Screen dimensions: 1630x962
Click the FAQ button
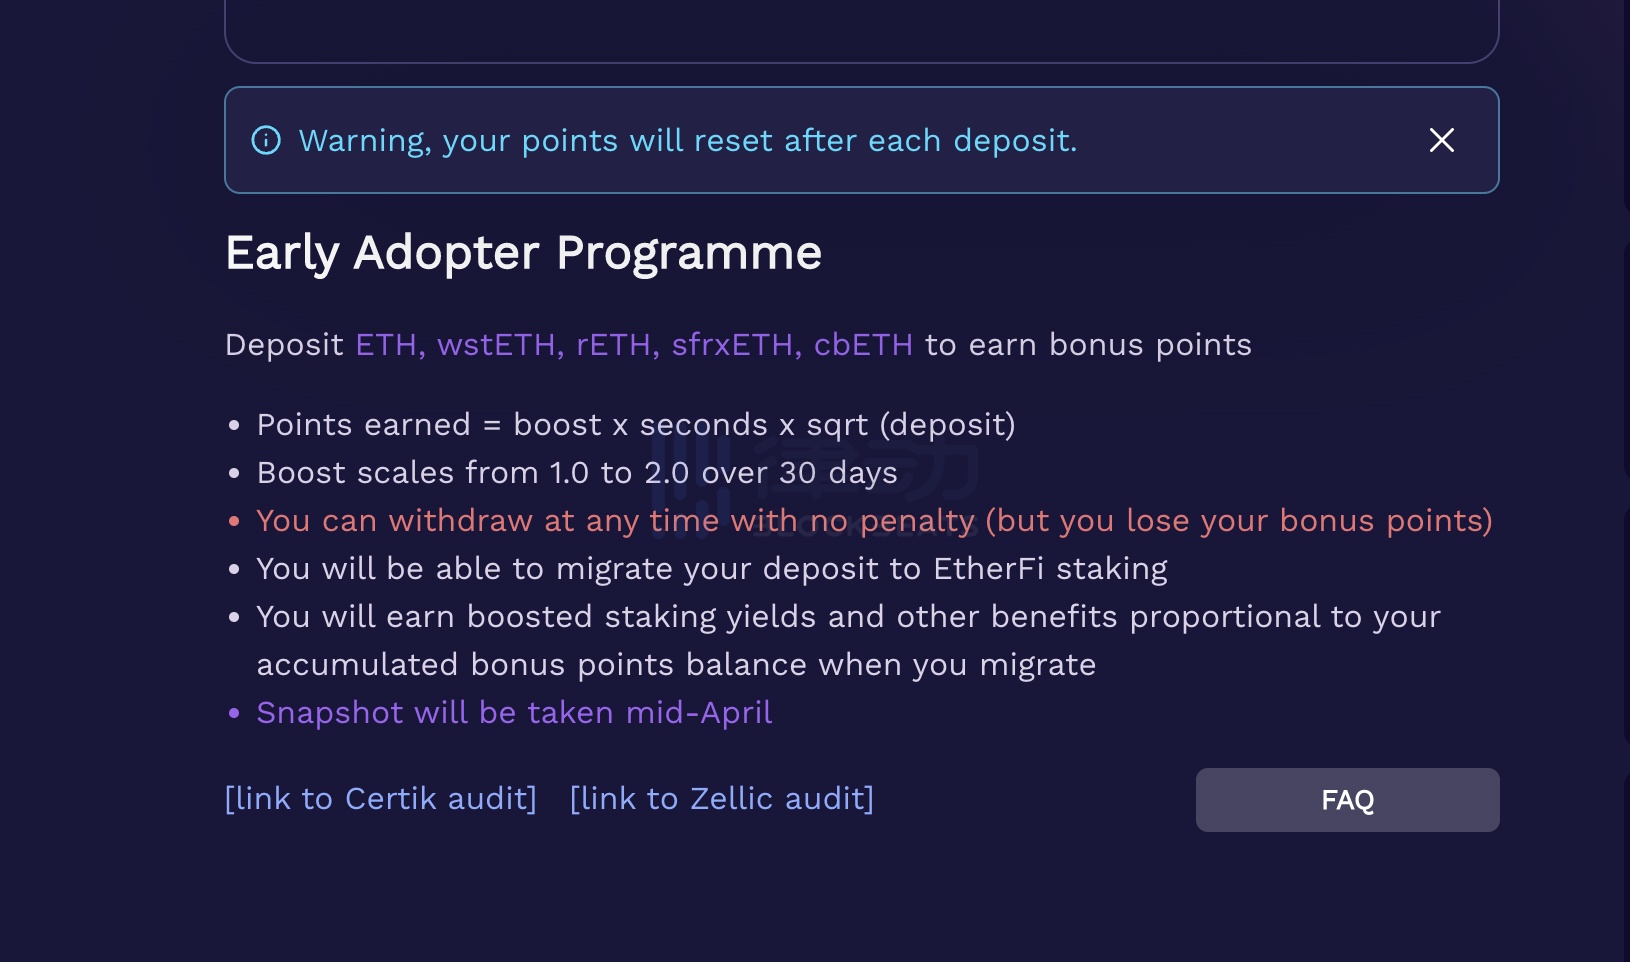pos(1347,800)
